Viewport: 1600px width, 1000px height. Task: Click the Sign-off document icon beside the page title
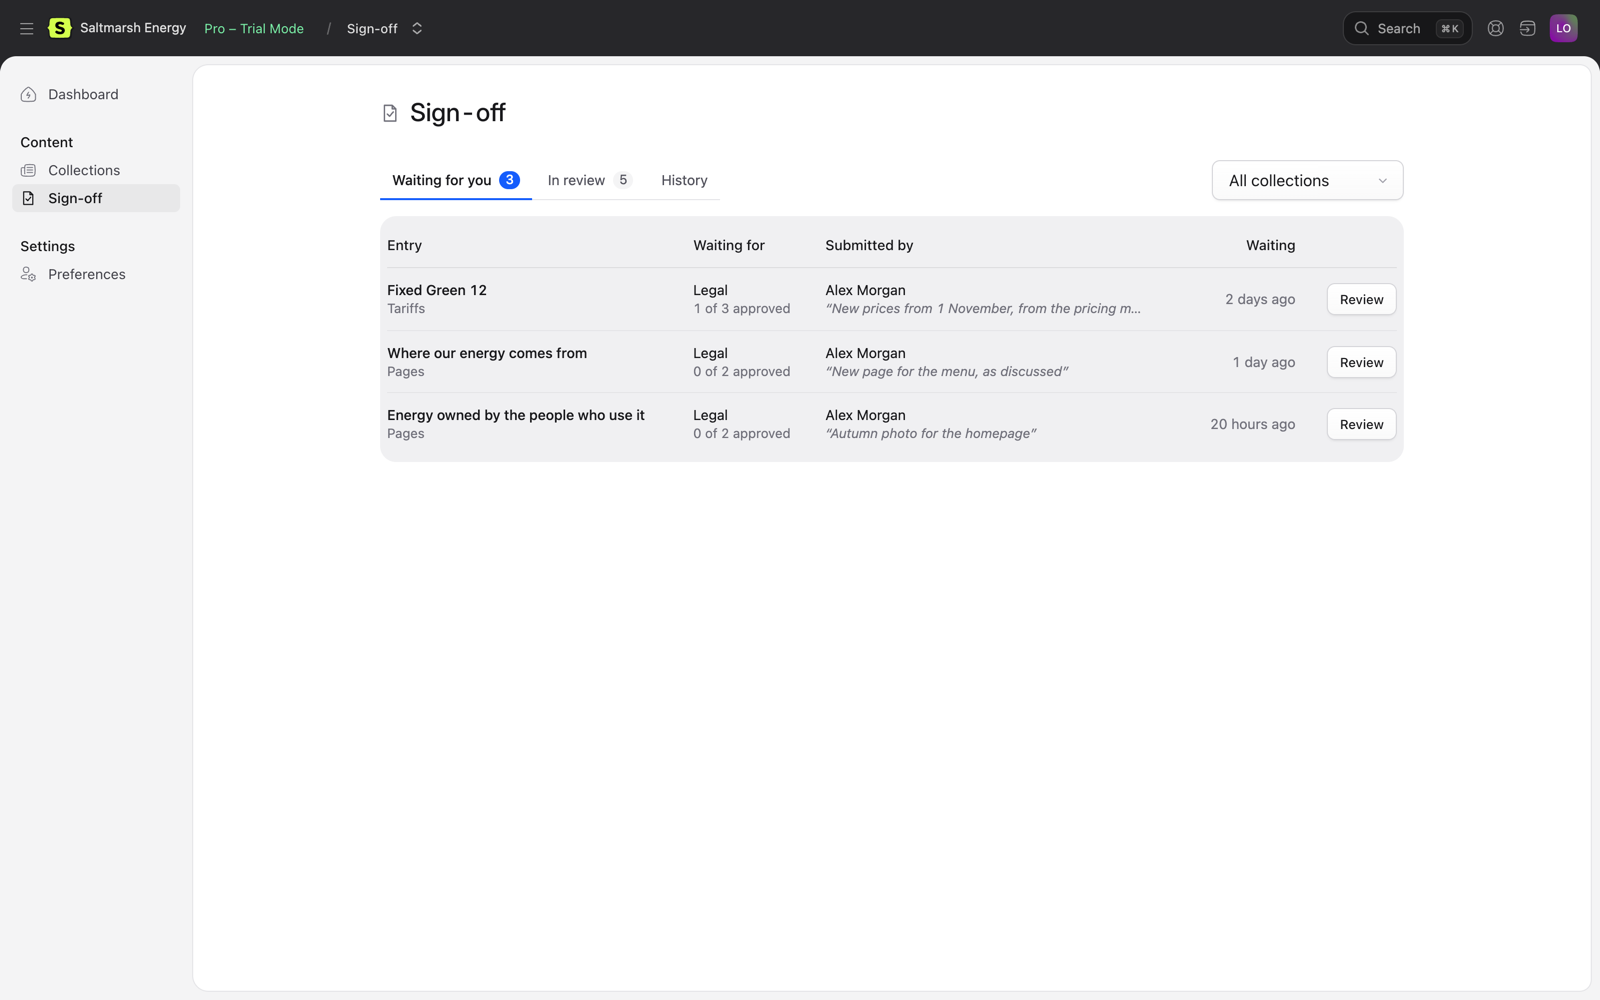390,114
